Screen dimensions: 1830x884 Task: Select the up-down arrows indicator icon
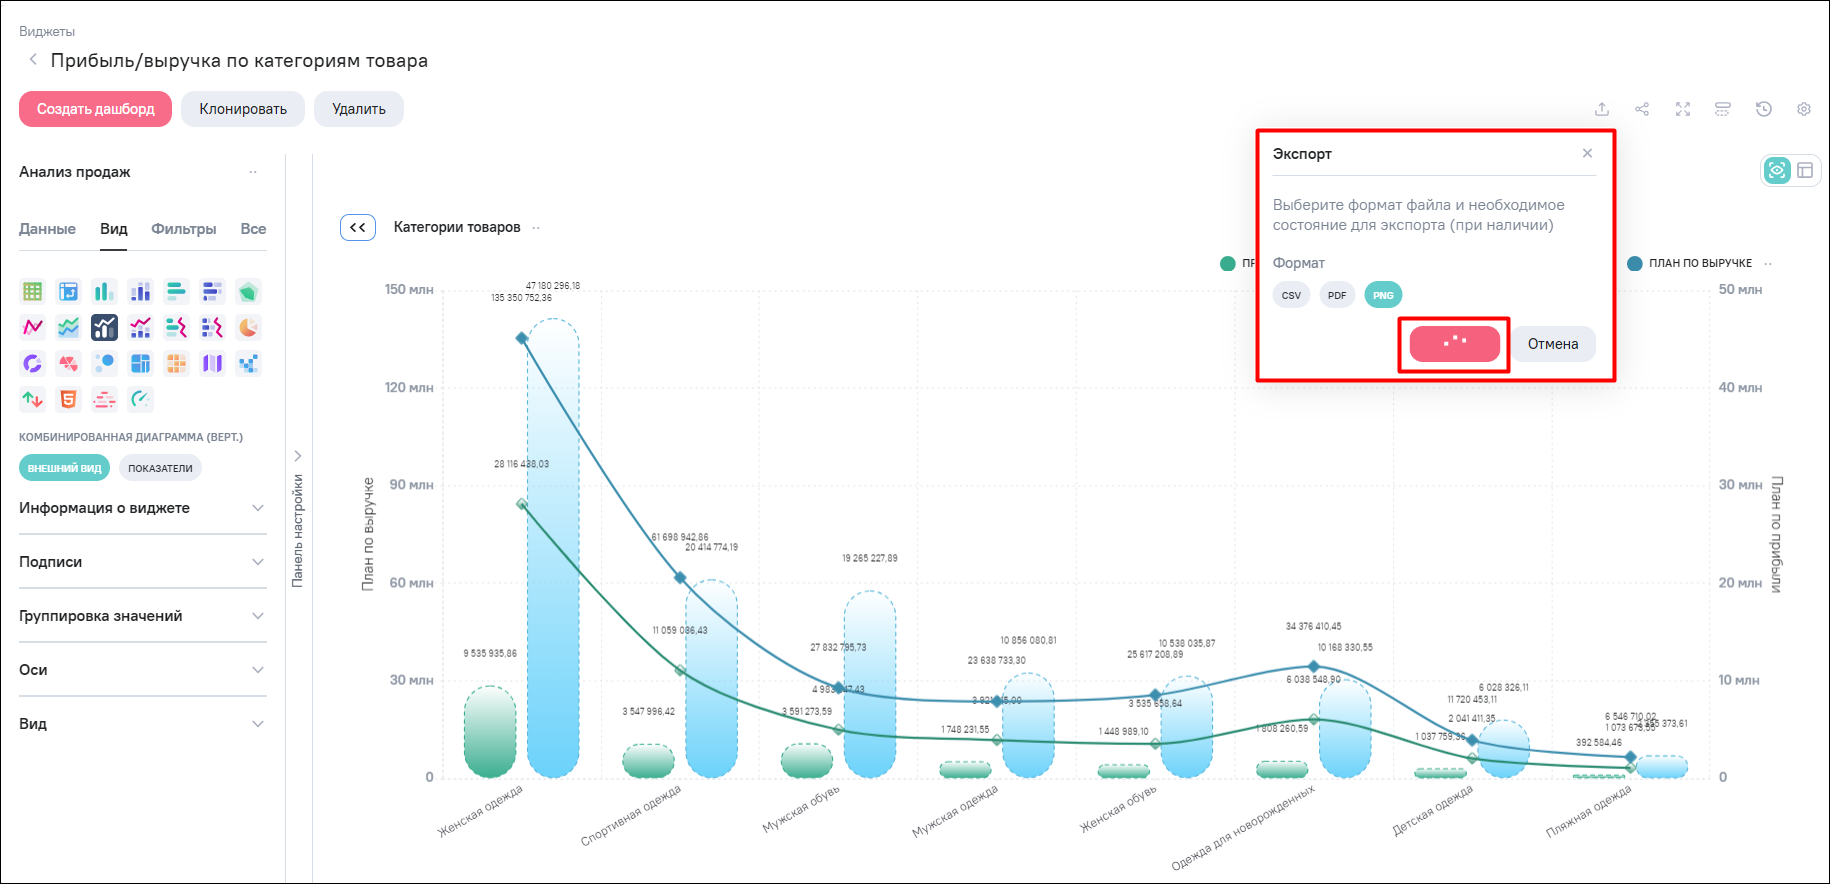click(x=33, y=399)
